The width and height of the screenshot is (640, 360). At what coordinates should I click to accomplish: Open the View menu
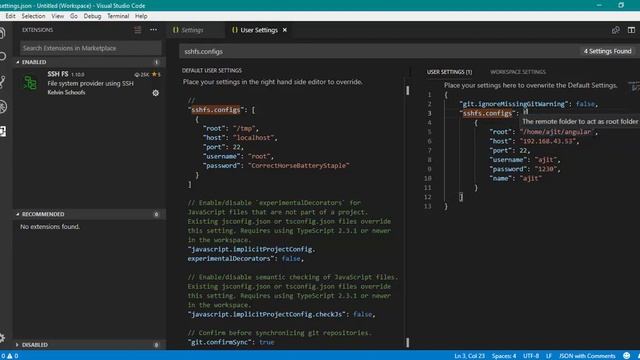point(58,16)
